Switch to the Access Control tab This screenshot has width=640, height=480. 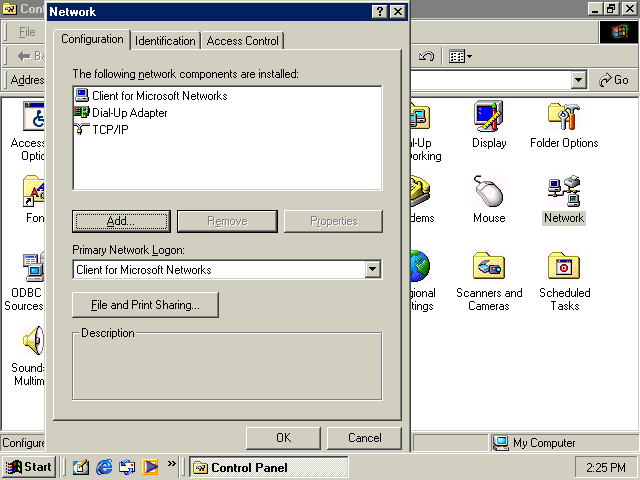(x=242, y=41)
